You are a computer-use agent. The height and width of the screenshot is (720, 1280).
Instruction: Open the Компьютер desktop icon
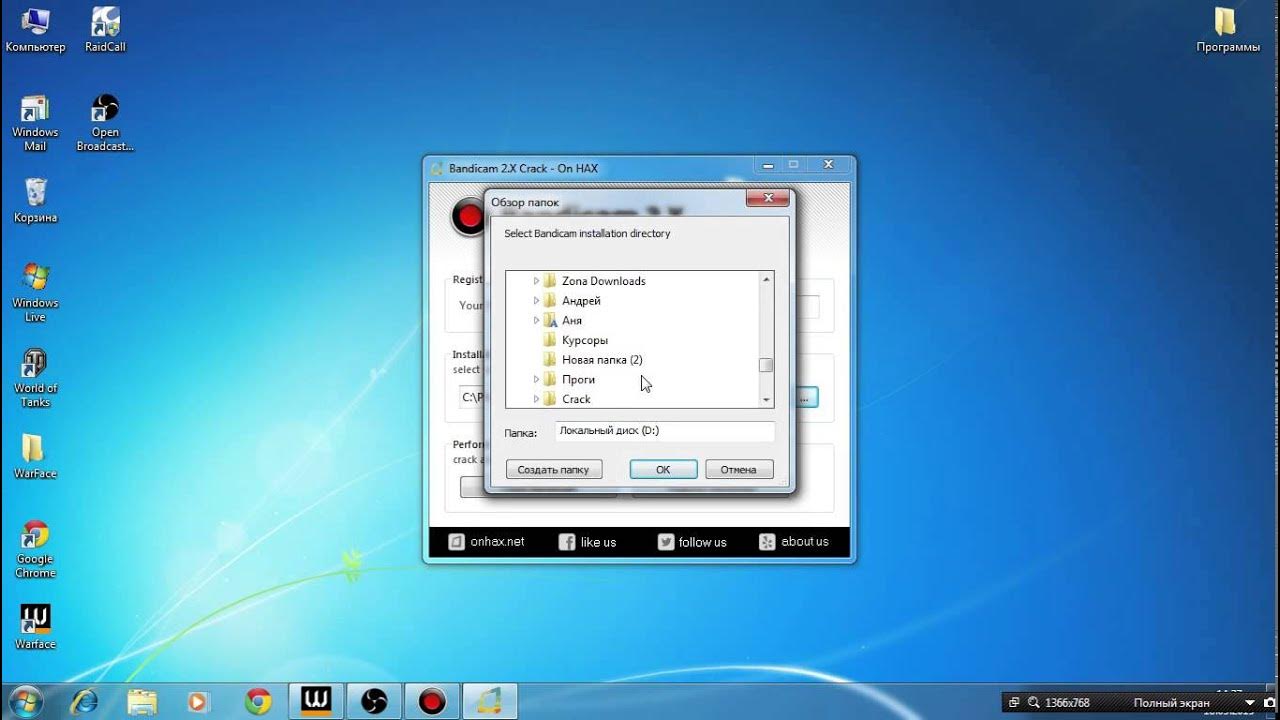[35, 30]
